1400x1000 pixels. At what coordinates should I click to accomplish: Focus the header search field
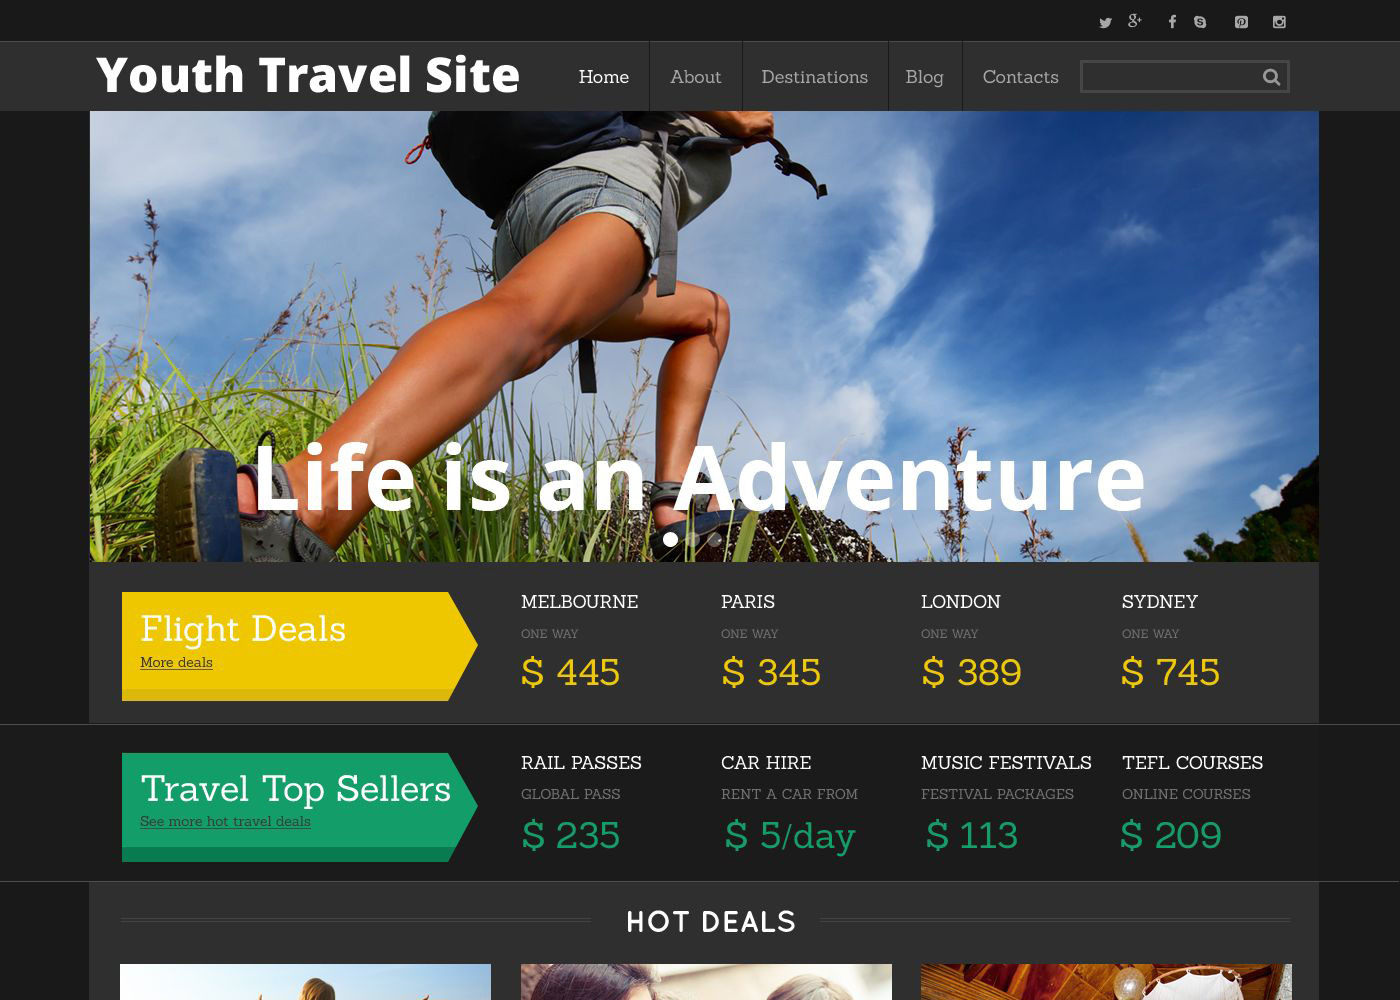(x=1171, y=77)
